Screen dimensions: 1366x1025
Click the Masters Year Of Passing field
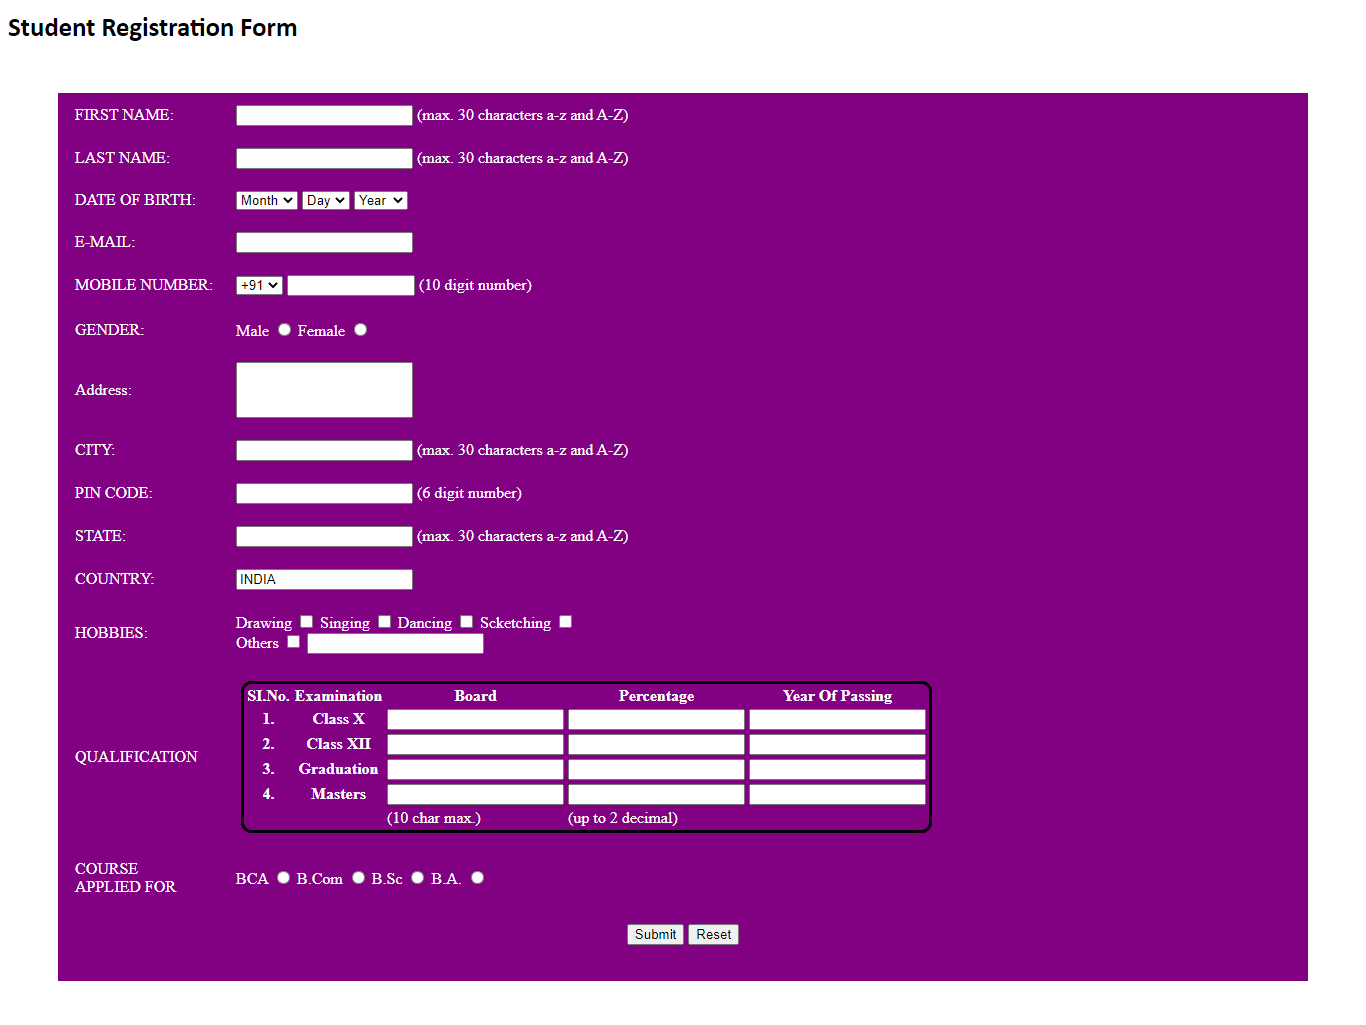pyautogui.click(x=837, y=795)
